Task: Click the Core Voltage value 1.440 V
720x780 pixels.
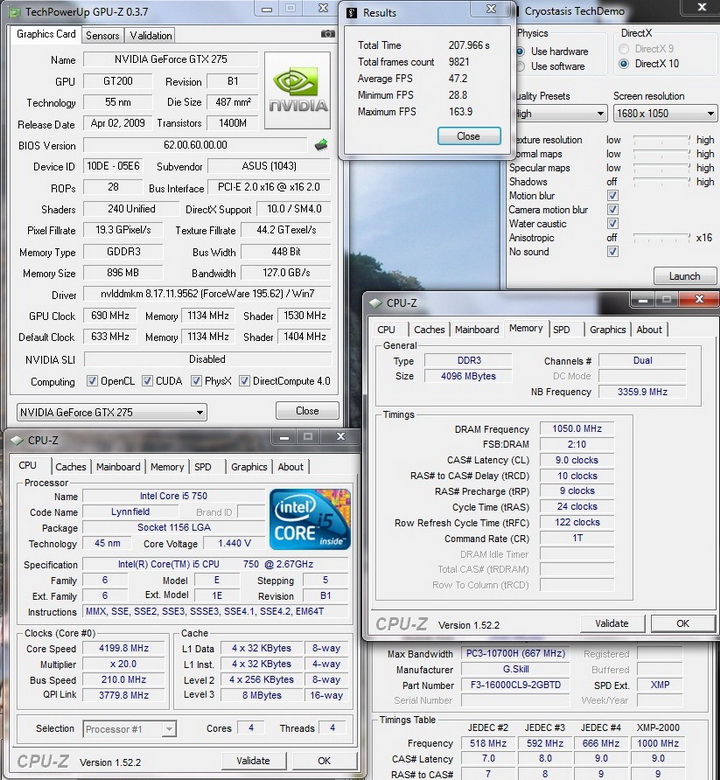Action: (x=234, y=543)
